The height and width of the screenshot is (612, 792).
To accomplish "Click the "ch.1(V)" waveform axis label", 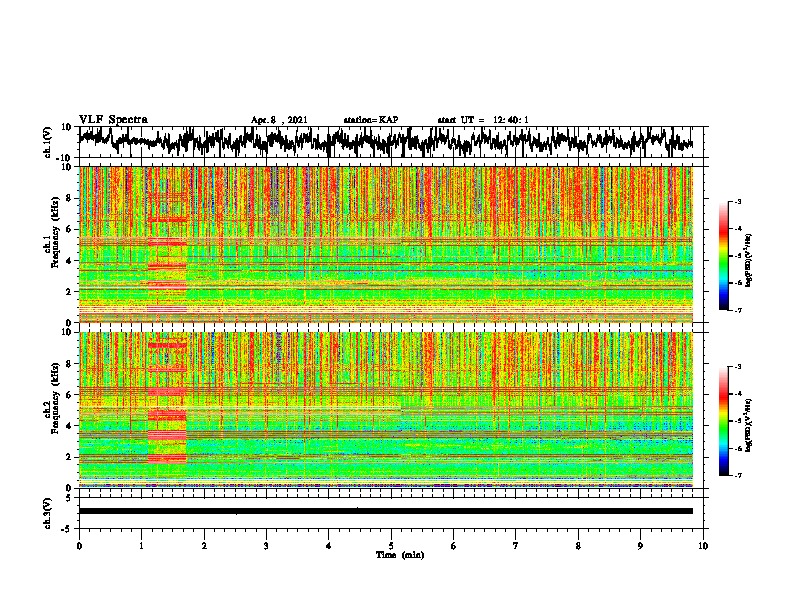I will [48, 142].
